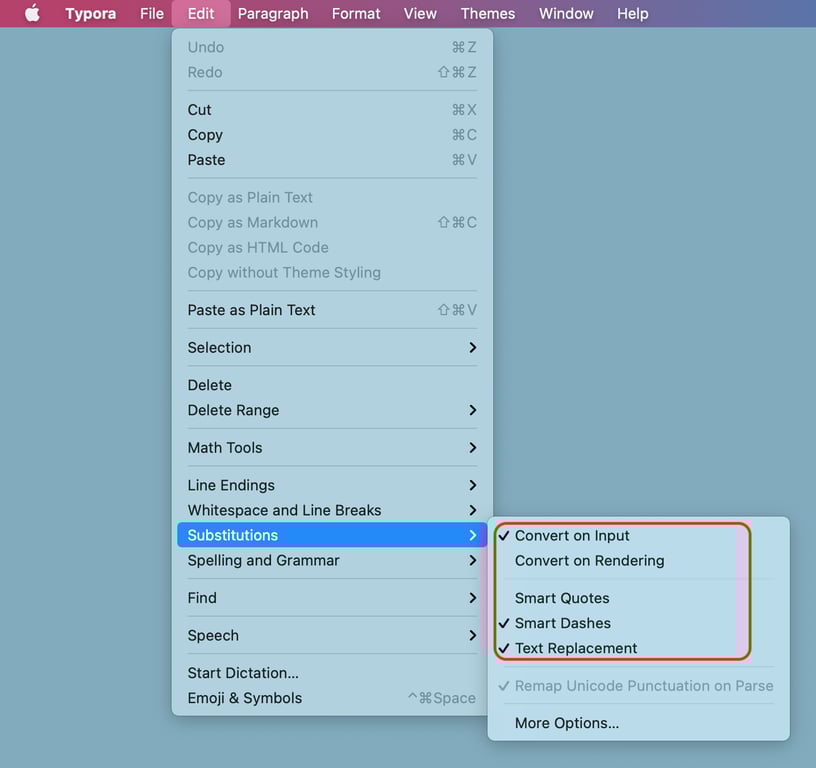816x768 pixels.
Task: Expand the Line Endings submenu
Action: click(x=332, y=485)
